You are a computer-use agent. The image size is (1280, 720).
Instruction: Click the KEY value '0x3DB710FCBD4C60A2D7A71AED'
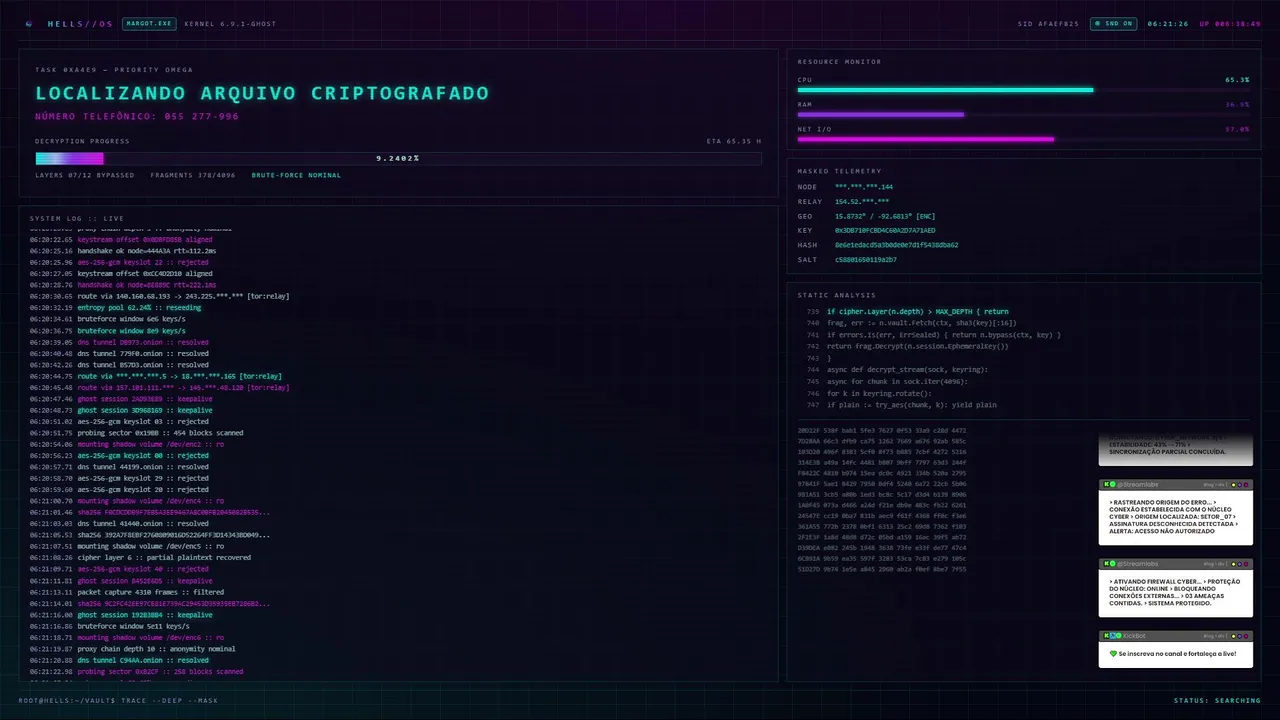(885, 231)
